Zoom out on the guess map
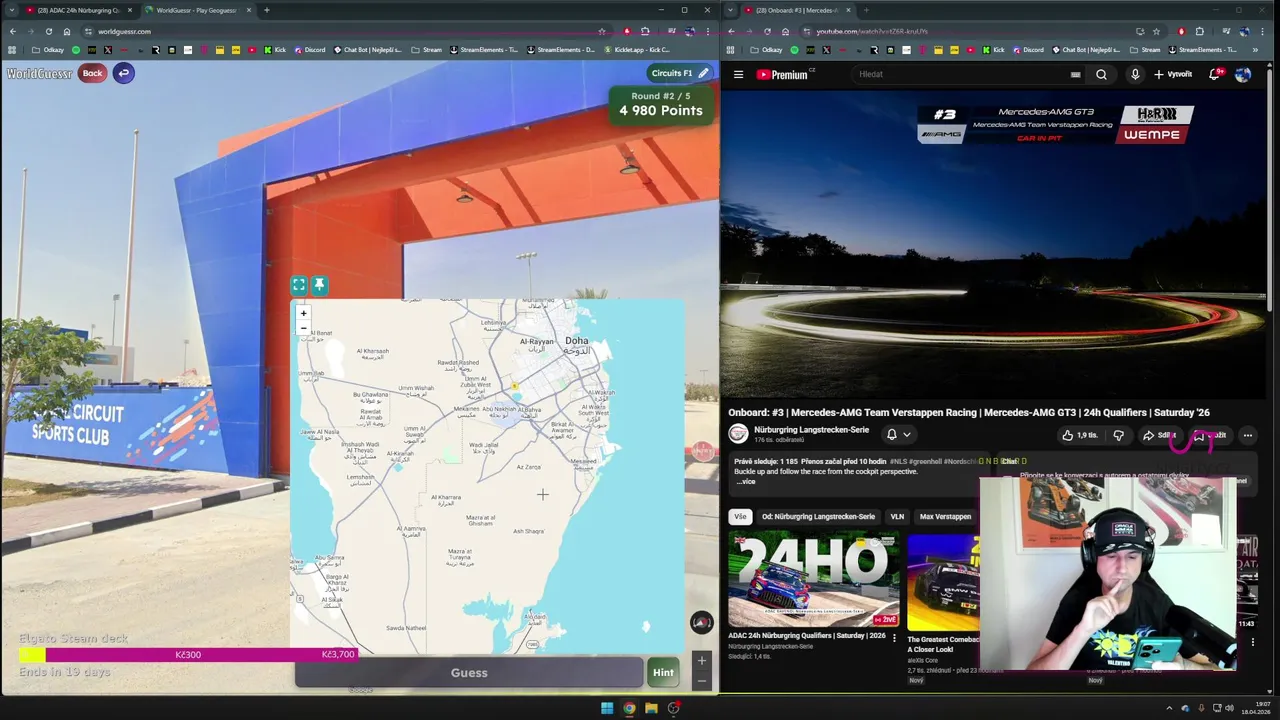1280x720 pixels. (x=304, y=327)
